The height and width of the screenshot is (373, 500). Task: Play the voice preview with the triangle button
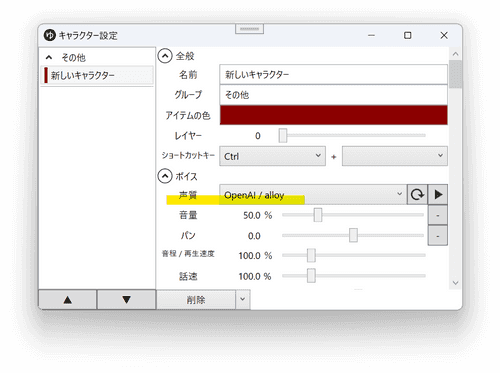click(x=438, y=194)
